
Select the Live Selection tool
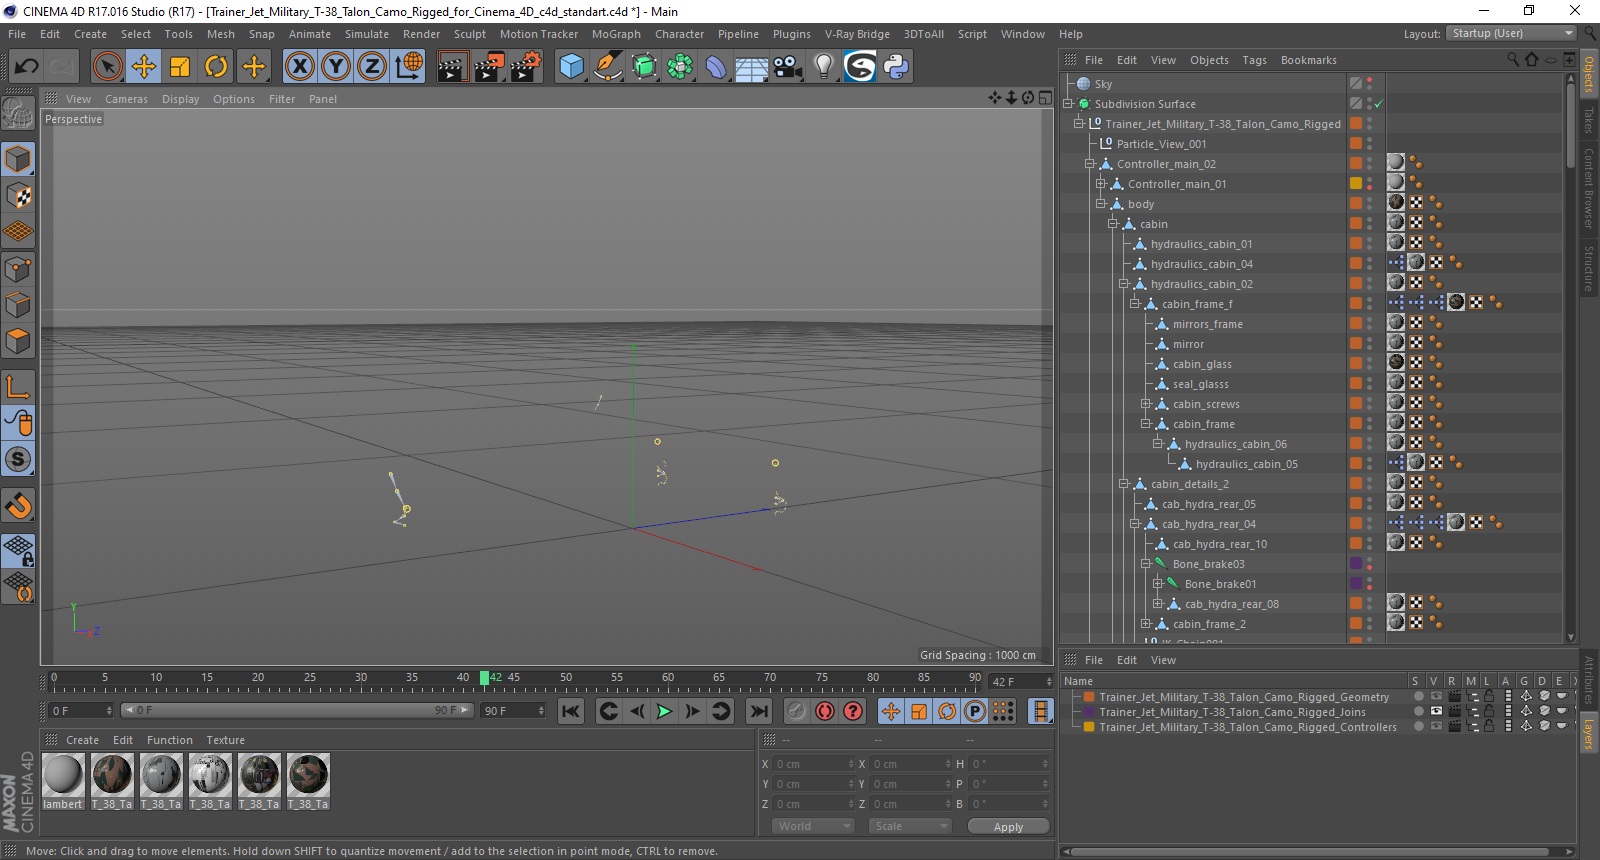click(107, 67)
